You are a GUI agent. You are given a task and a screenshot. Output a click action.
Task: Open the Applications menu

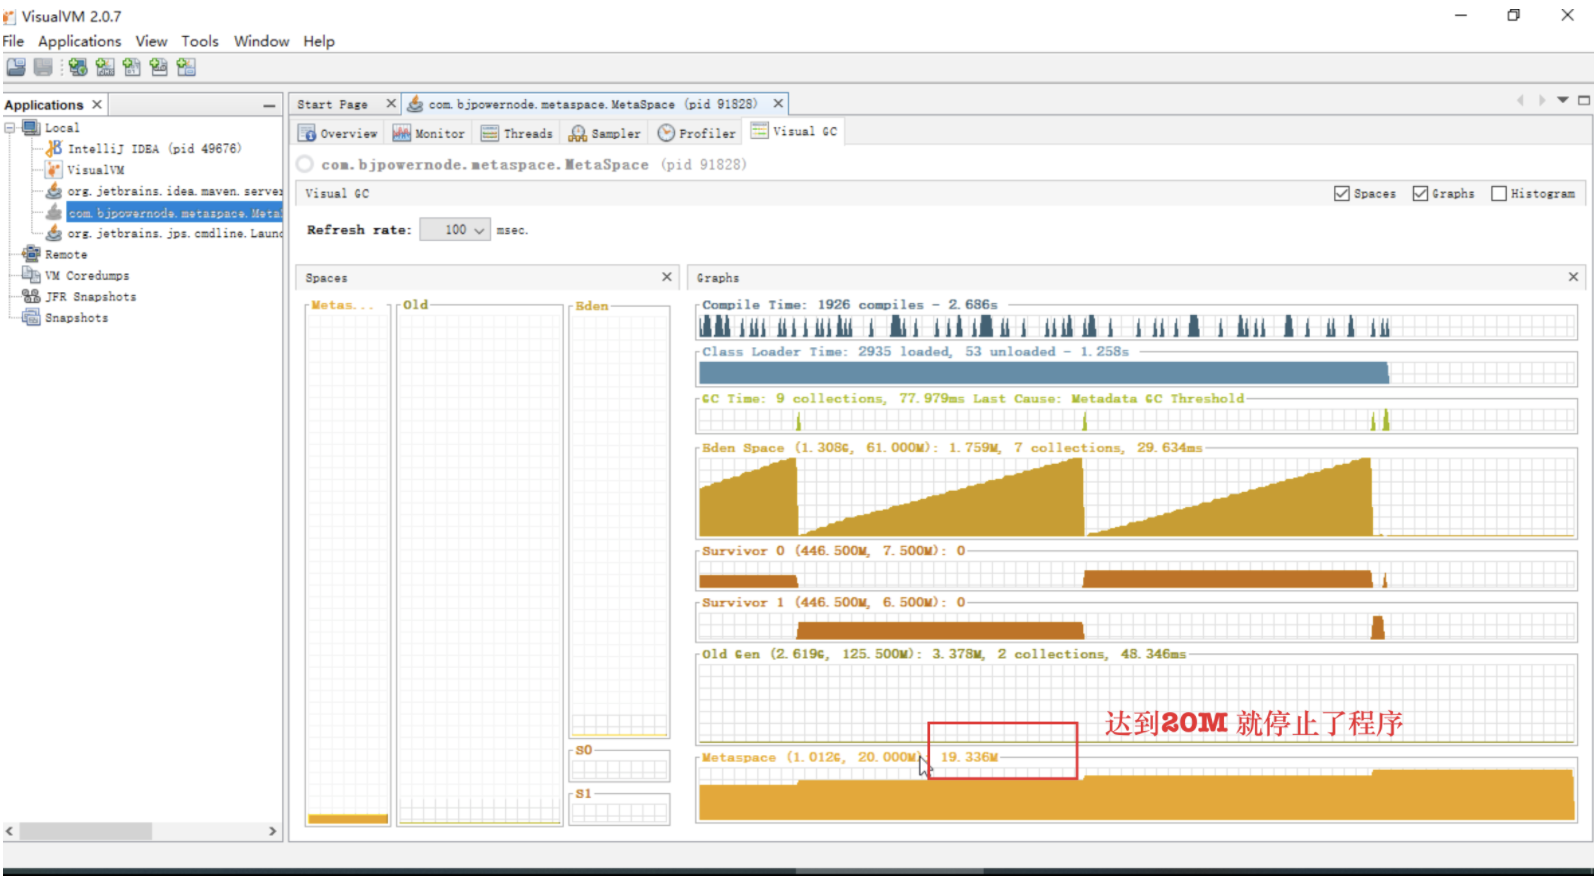point(79,41)
